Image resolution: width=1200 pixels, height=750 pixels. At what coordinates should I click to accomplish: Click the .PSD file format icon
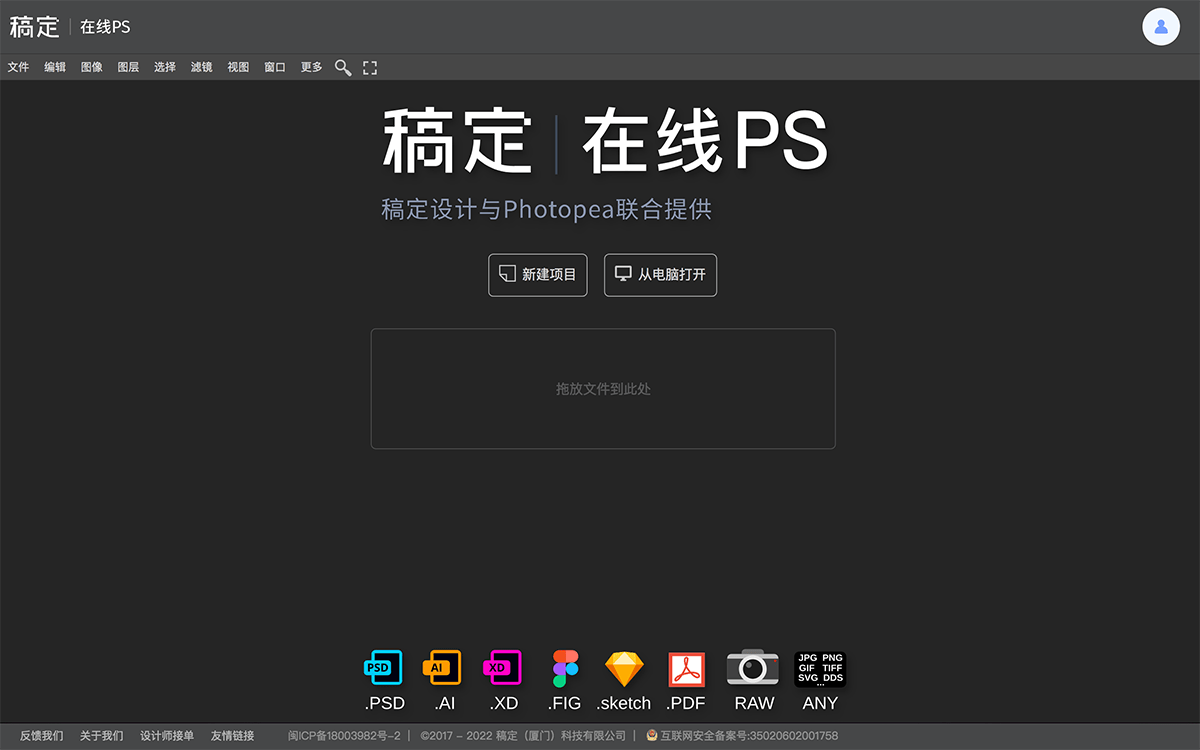(384, 668)
